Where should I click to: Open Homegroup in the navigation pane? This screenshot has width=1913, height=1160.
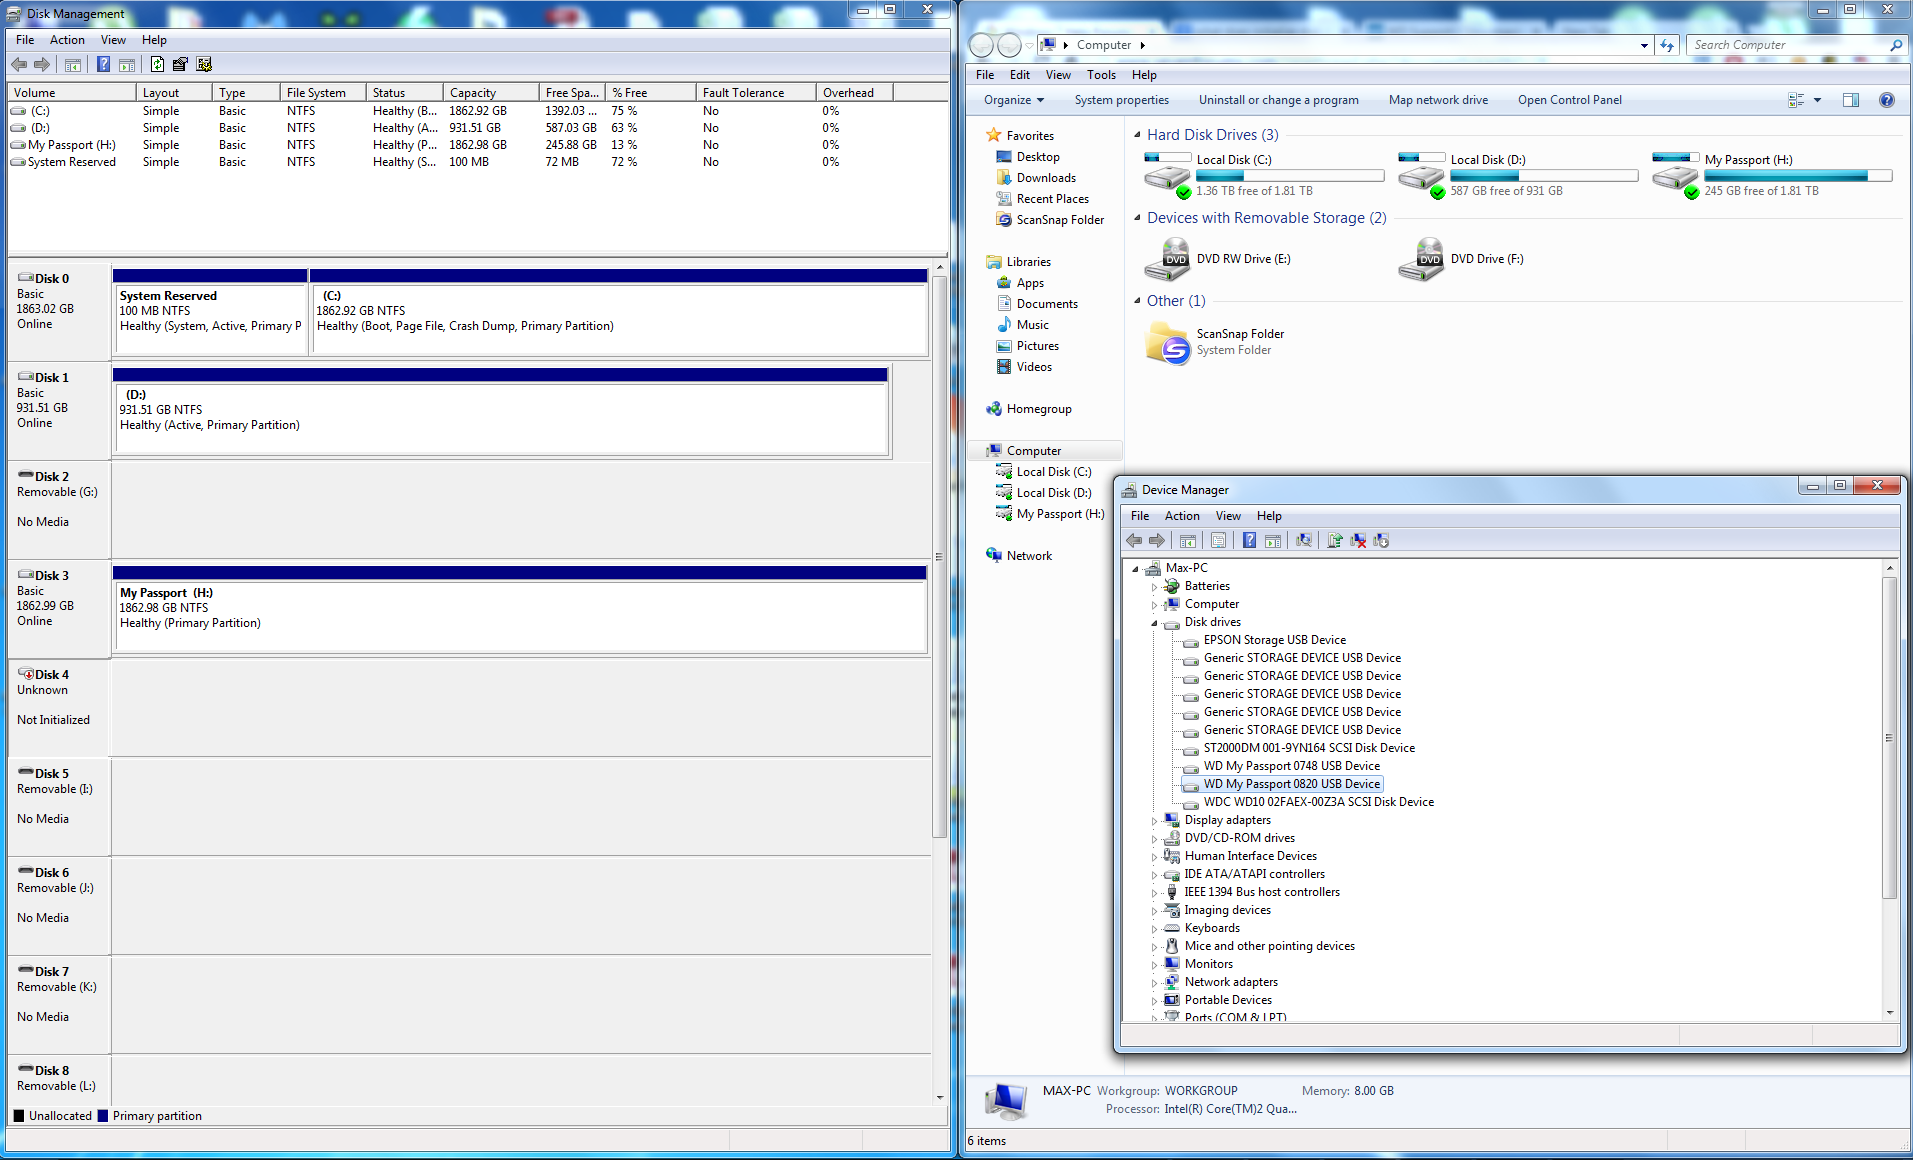pyautogui.click(x=1039, y=409)
